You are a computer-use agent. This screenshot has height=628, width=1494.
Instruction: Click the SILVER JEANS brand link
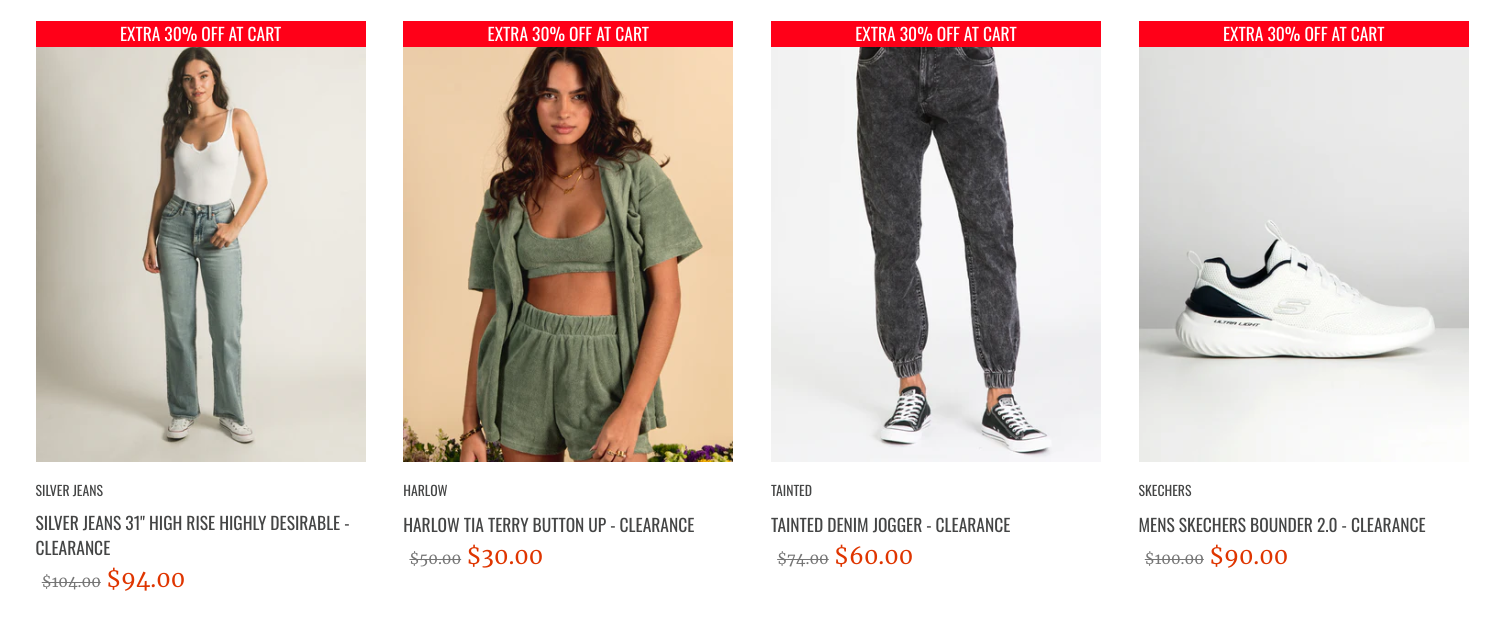pos(69,490)
